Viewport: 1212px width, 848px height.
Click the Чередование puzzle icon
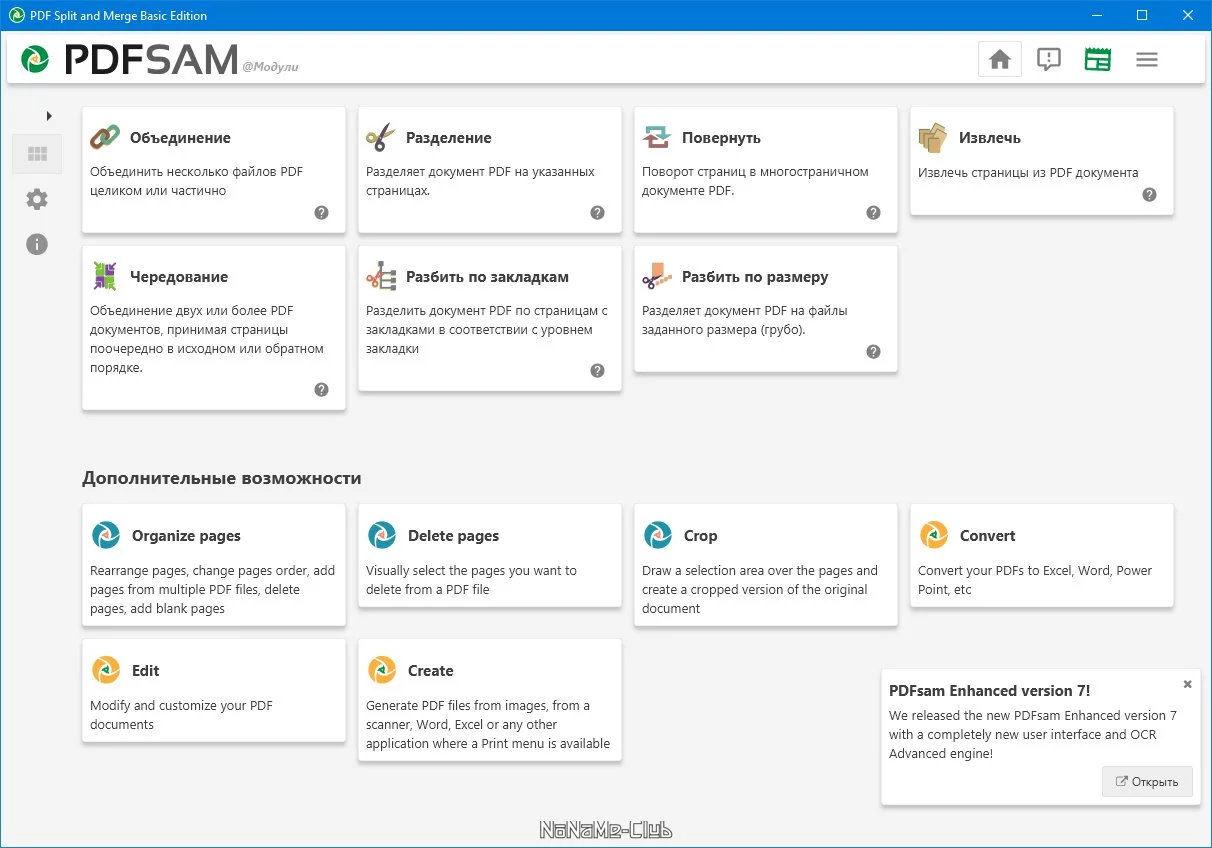105,276
